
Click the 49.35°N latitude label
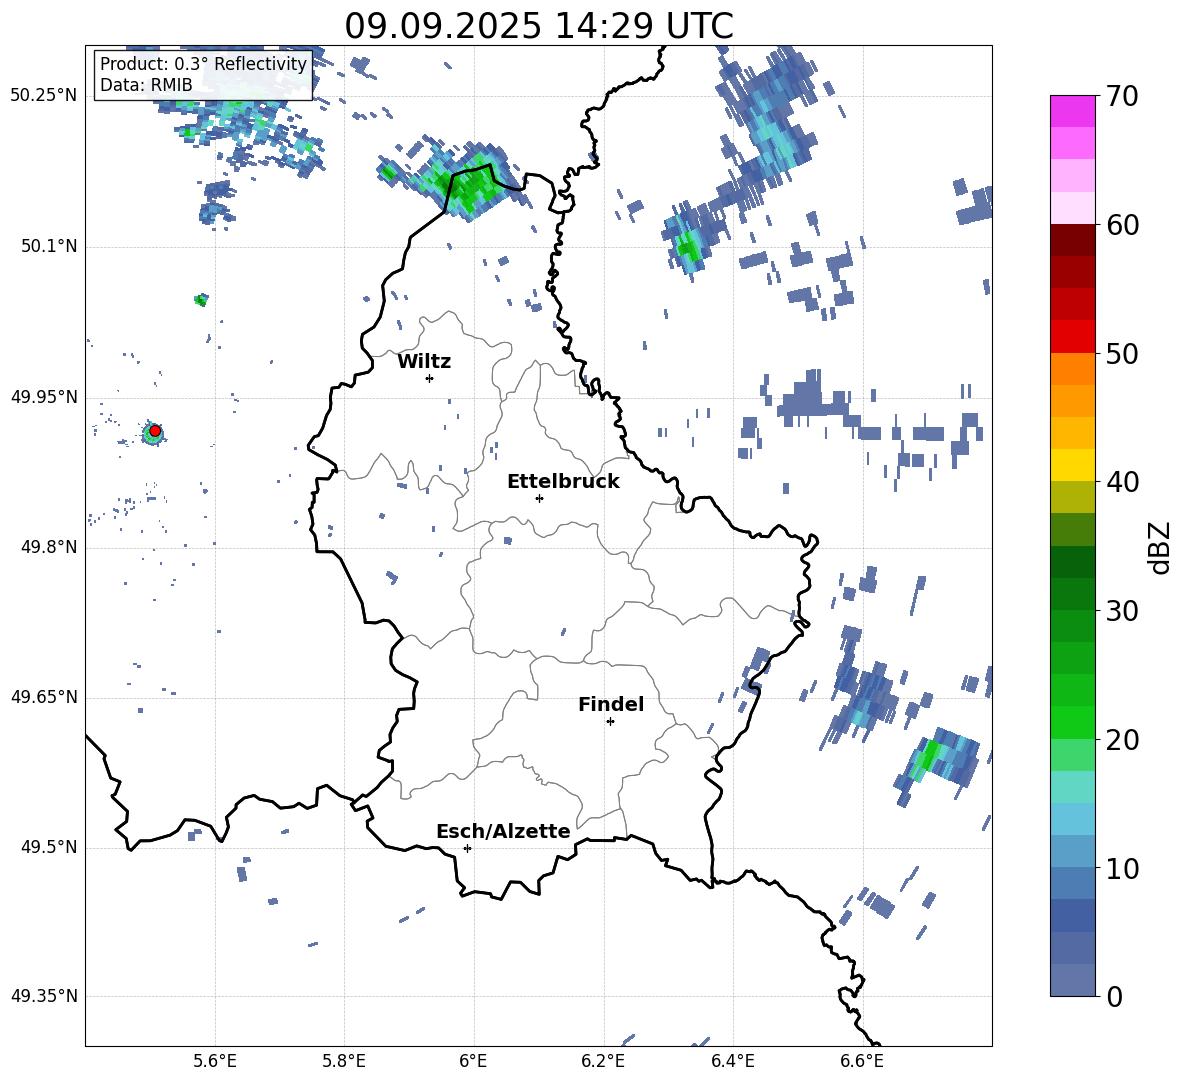click(x=43, y=996)
